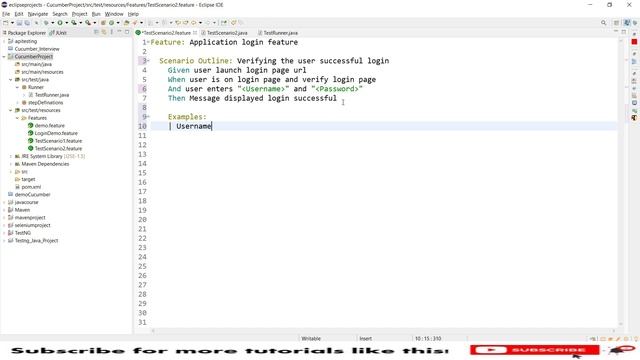Click Collapse All in Package Explorer
Screen dimensions: 640x360
point(96,32)
